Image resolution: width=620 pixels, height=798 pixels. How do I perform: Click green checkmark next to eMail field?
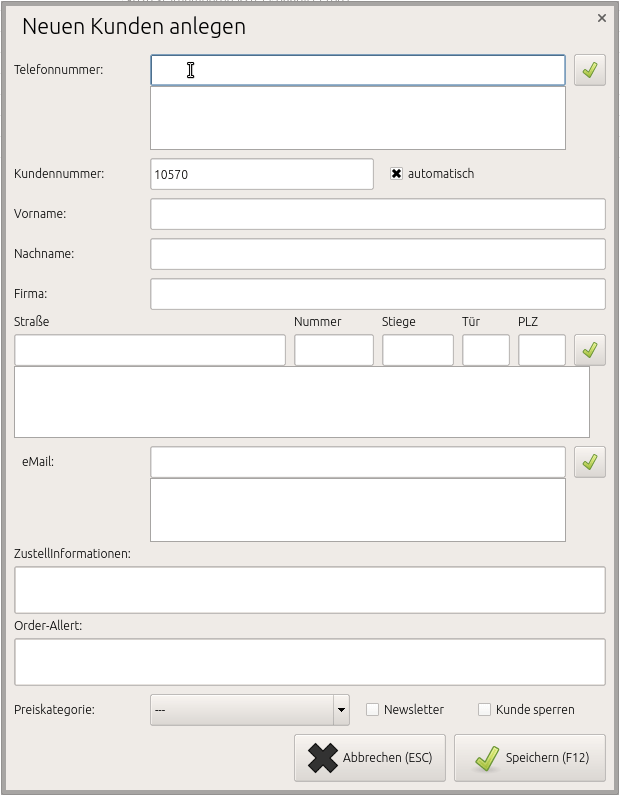590,462
